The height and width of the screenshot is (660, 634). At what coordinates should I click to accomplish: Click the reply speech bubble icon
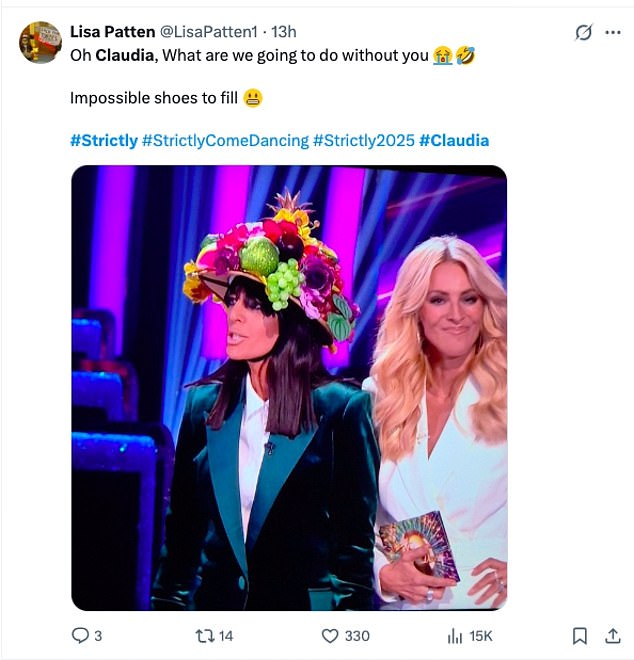[79, 635]
